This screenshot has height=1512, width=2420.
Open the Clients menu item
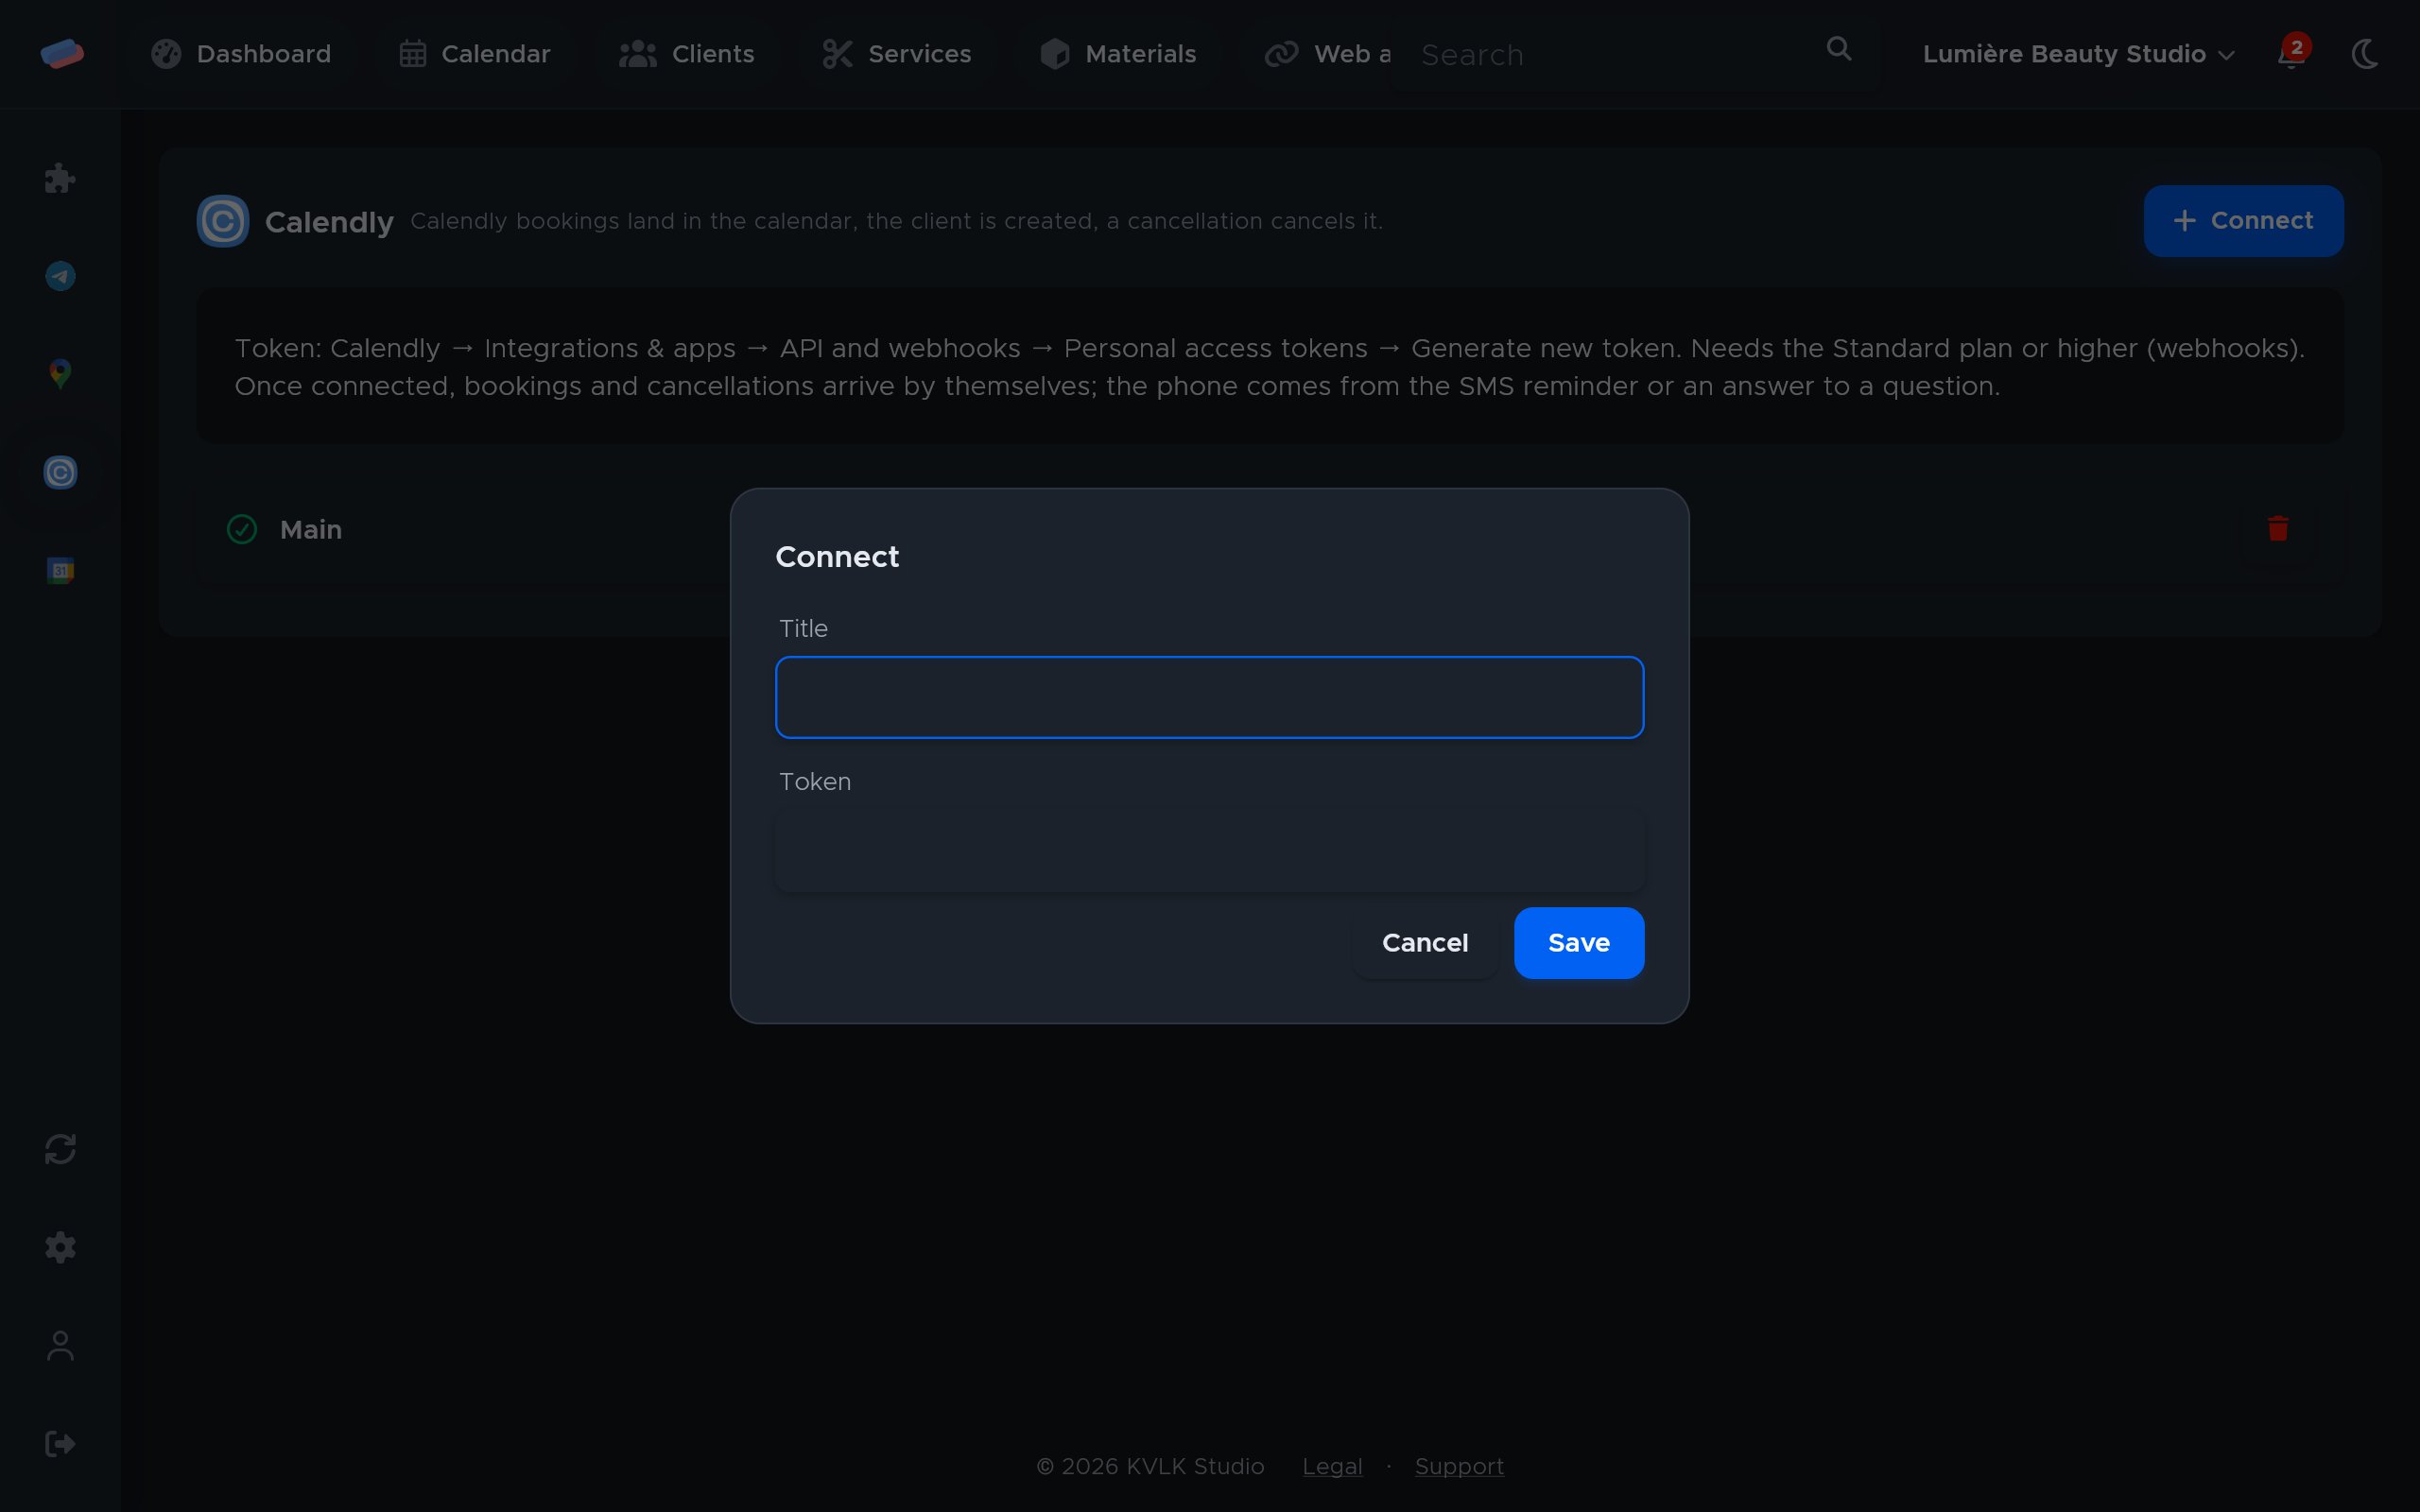686,54
